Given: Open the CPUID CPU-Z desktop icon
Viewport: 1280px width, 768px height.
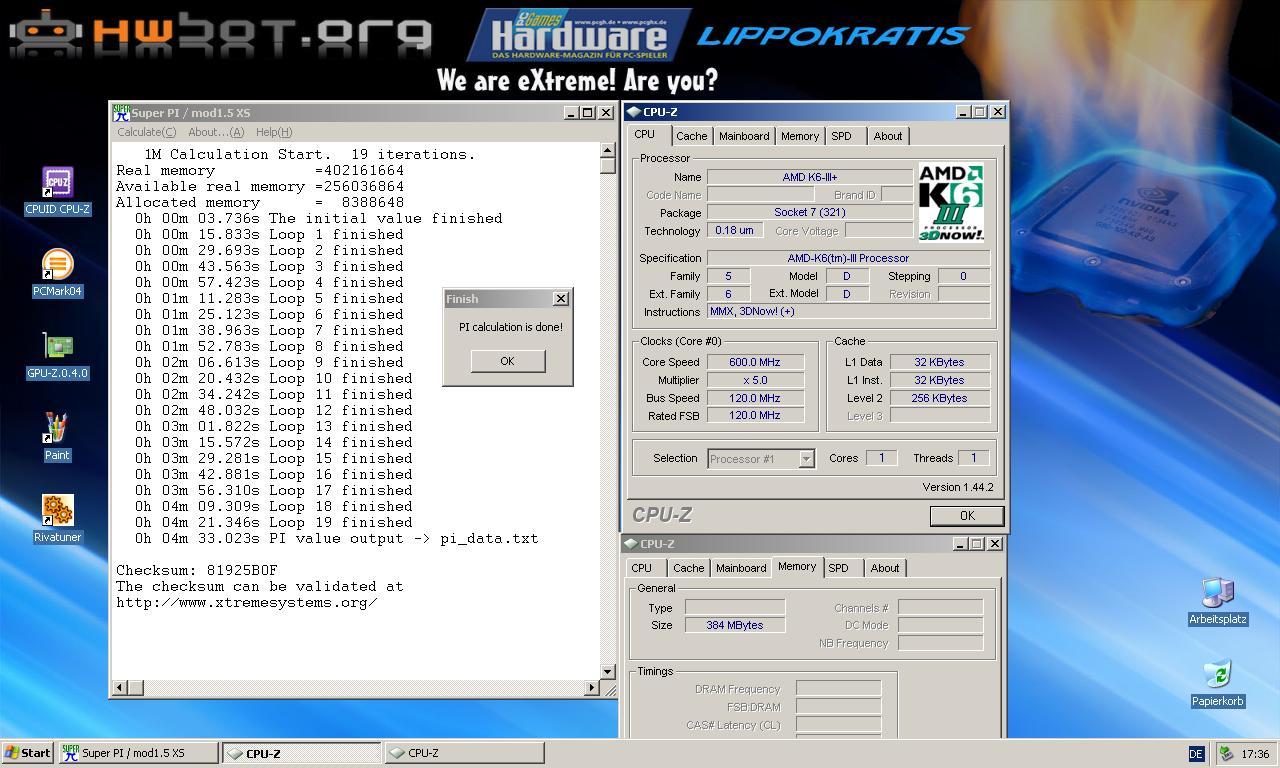Looking at the screenshot, I should point(58,191).
